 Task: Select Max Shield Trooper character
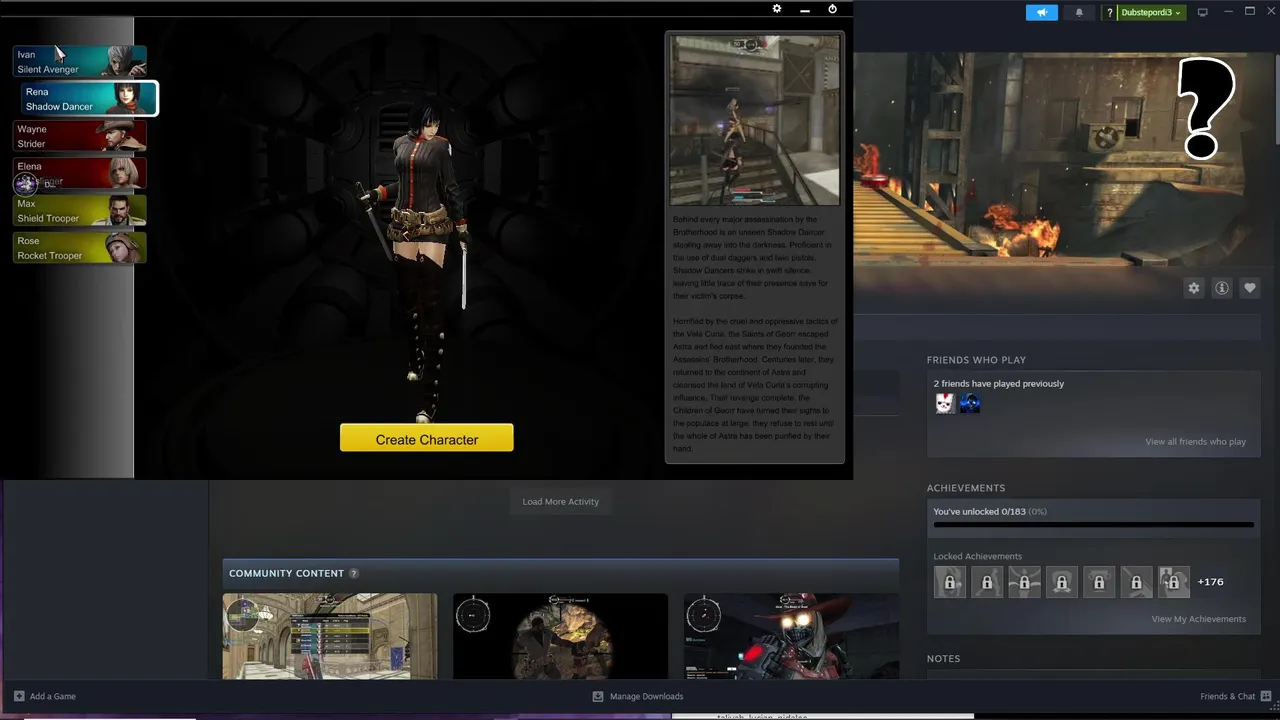pyautogui.click(x=80, y=211)
